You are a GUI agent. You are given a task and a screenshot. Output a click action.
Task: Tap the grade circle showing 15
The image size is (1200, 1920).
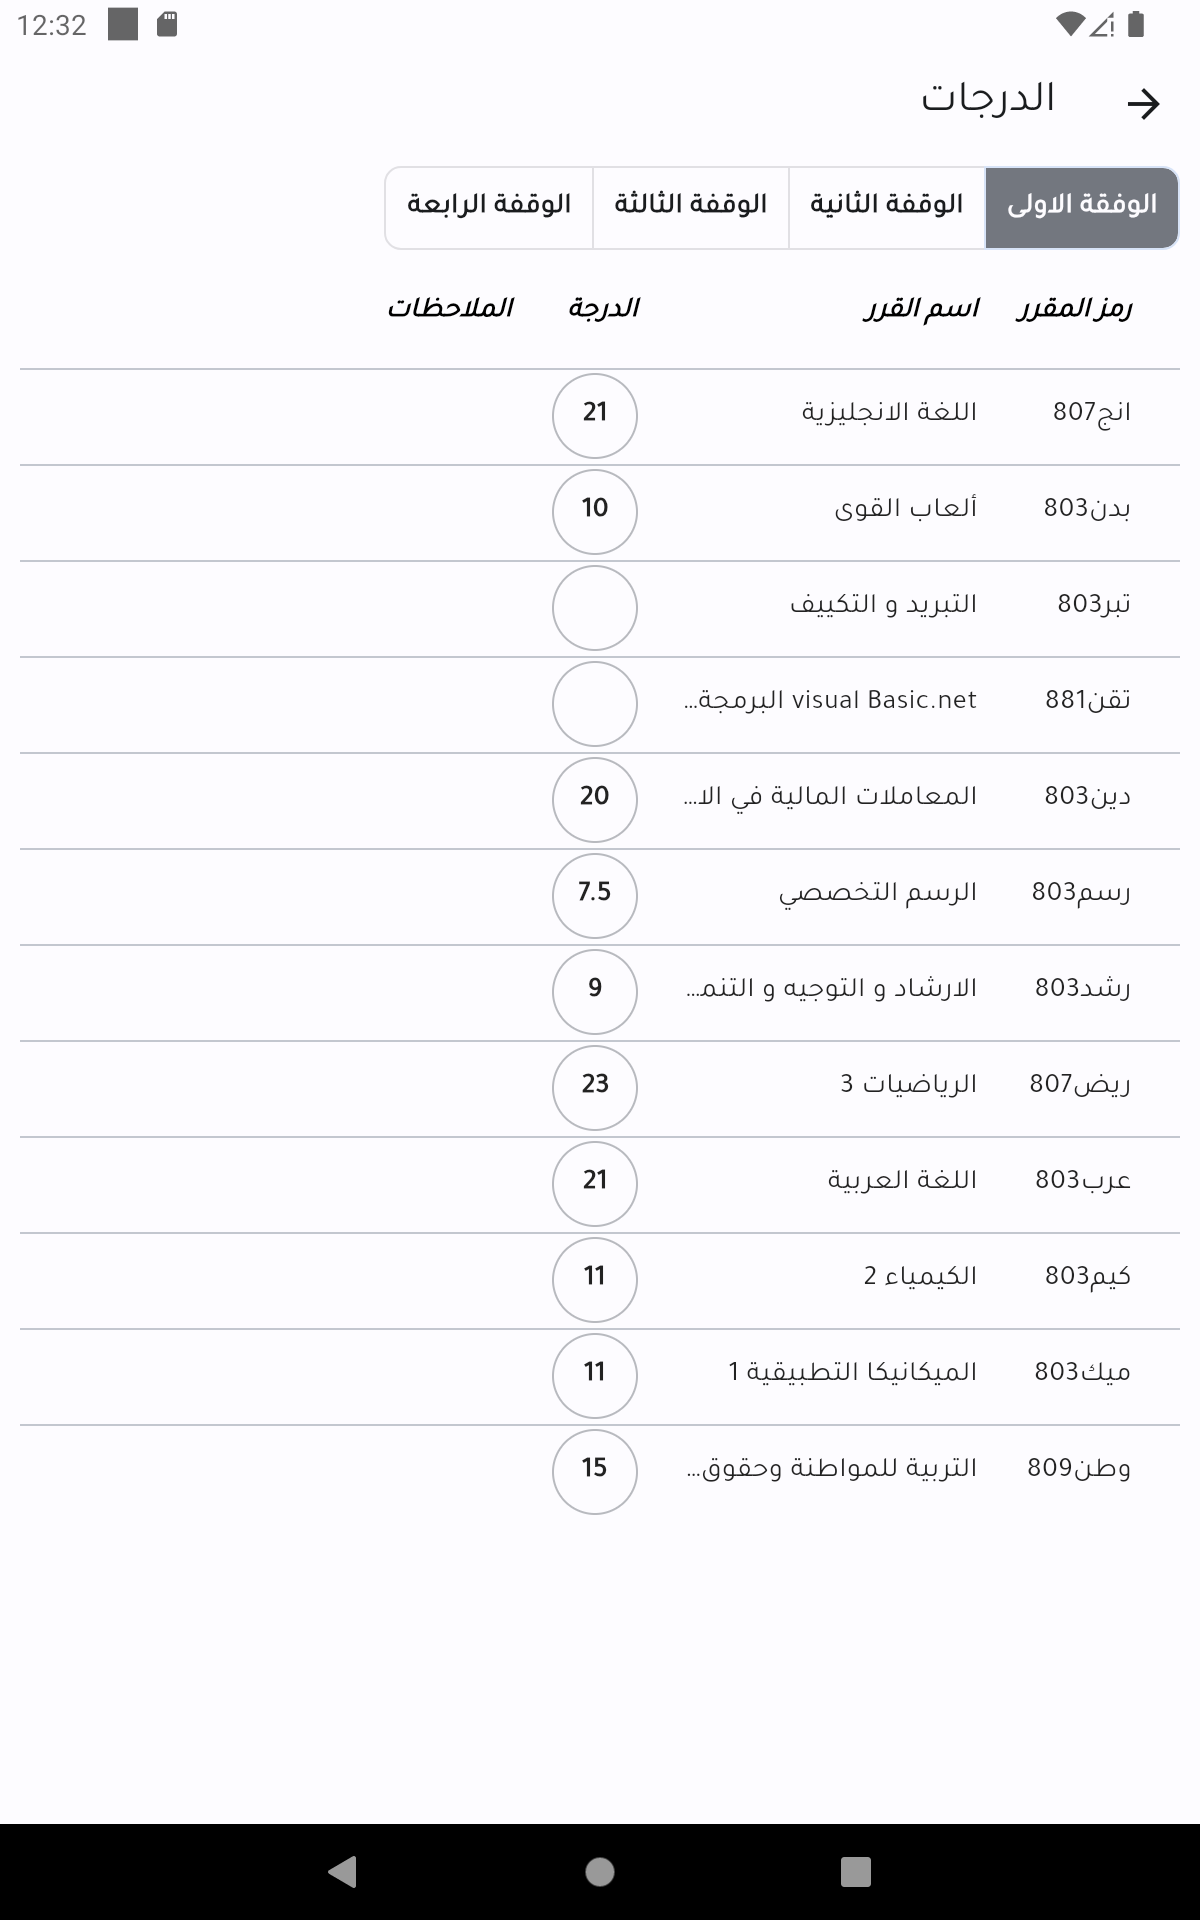tap(594, 1469)
